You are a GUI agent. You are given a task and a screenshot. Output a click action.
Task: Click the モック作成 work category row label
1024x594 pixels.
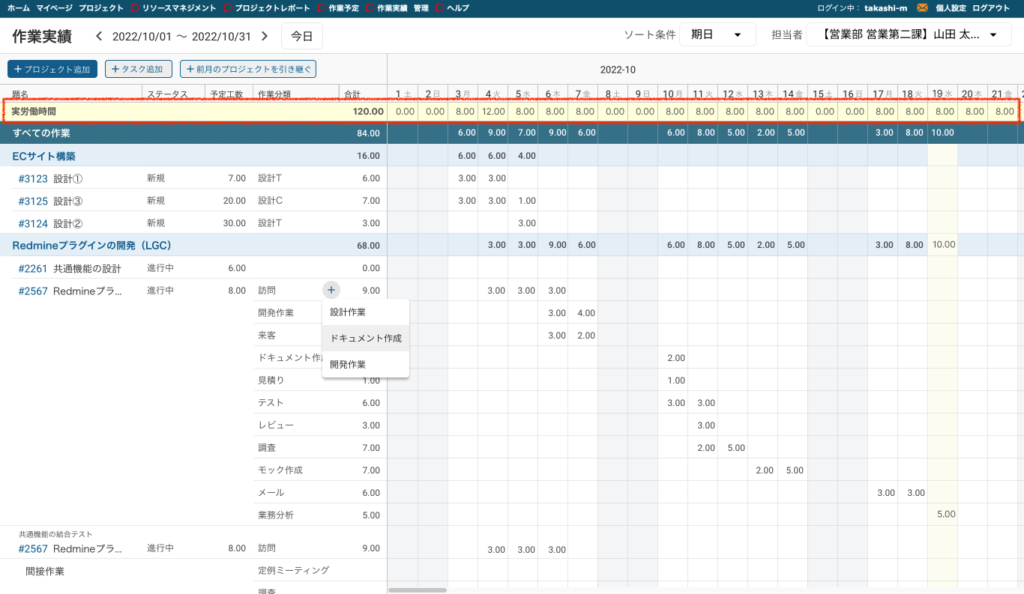point(280,470)
